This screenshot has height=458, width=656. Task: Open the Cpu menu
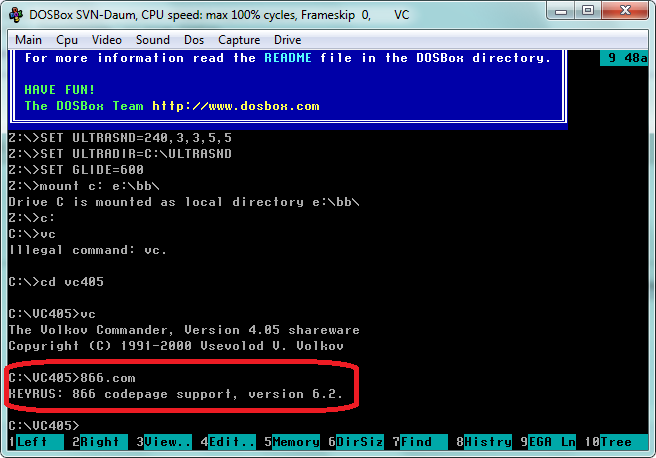pos(67,40)
